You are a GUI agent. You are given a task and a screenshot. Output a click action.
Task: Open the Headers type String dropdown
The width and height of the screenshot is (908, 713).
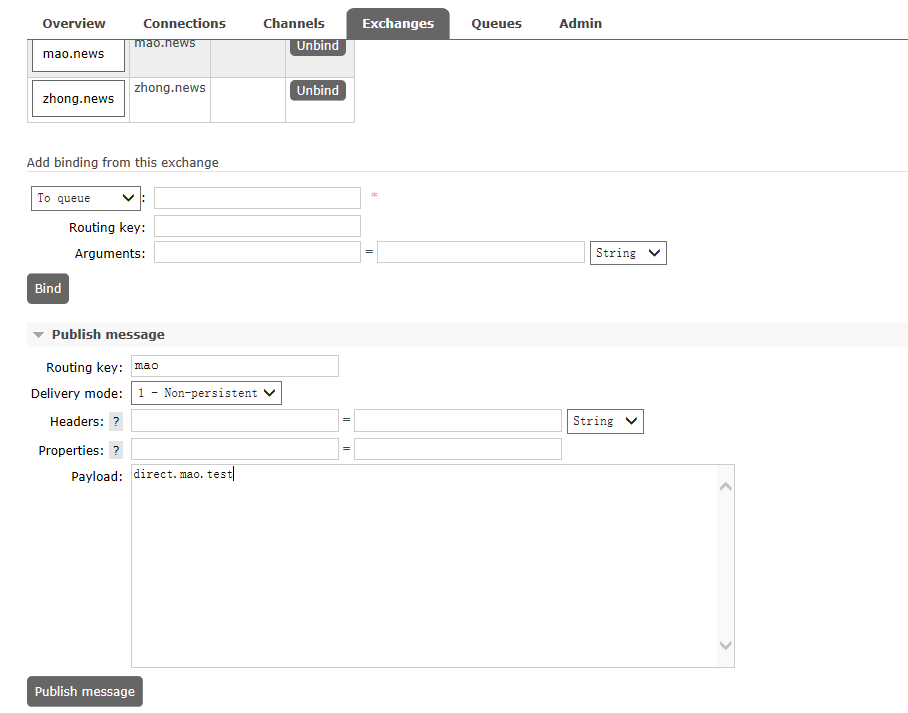(x=605, y=421)
